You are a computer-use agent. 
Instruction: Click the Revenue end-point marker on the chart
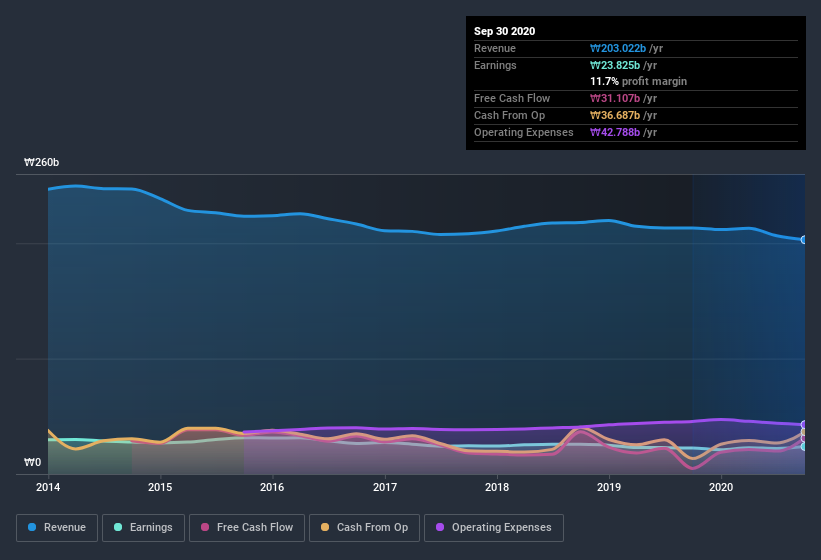804,240
